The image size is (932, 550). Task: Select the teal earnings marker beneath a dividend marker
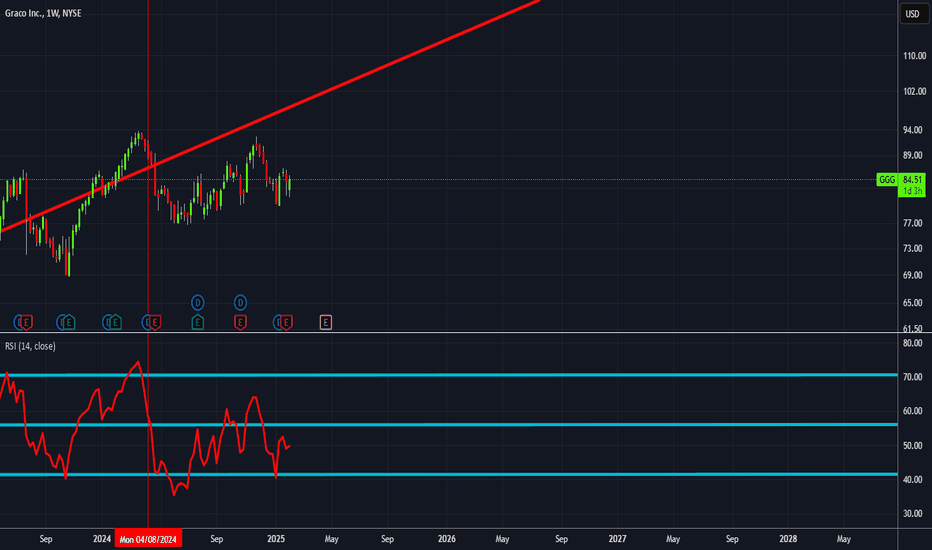(197, 322)
